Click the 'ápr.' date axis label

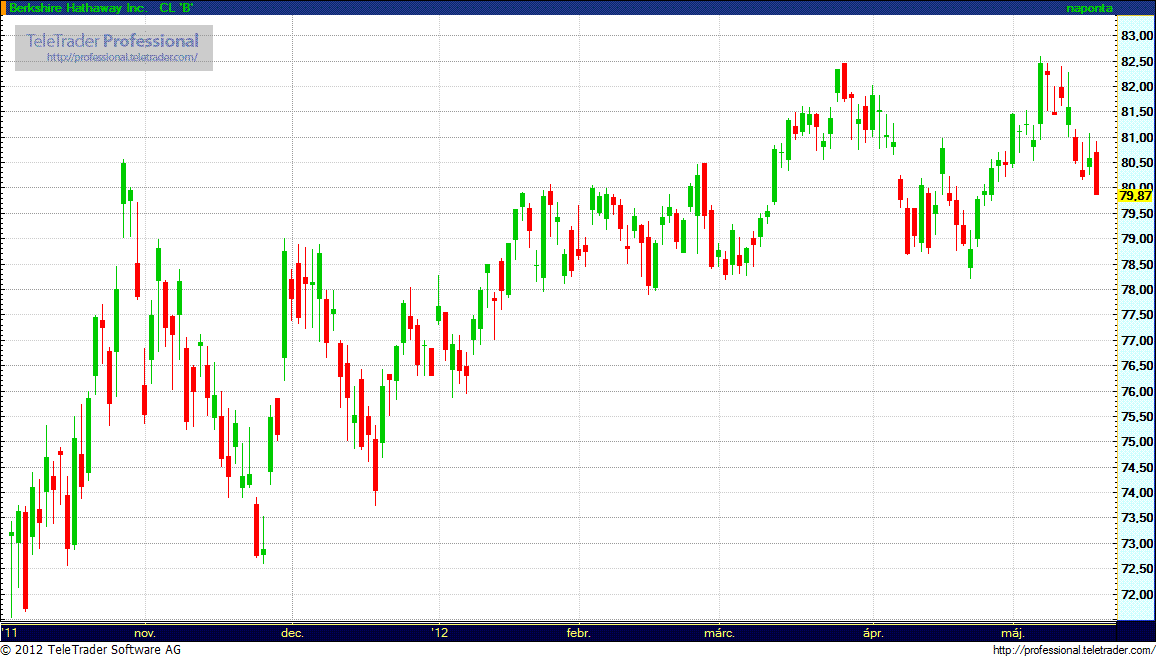click(x=874, y=632)
